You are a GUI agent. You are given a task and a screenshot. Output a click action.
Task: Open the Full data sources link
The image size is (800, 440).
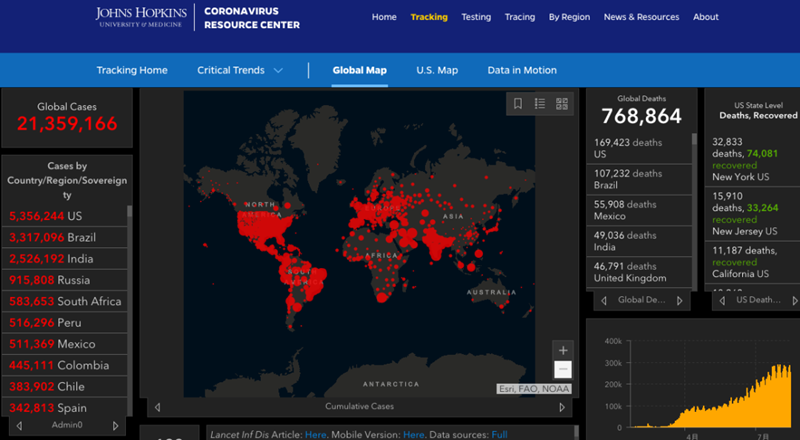point(499,435)
